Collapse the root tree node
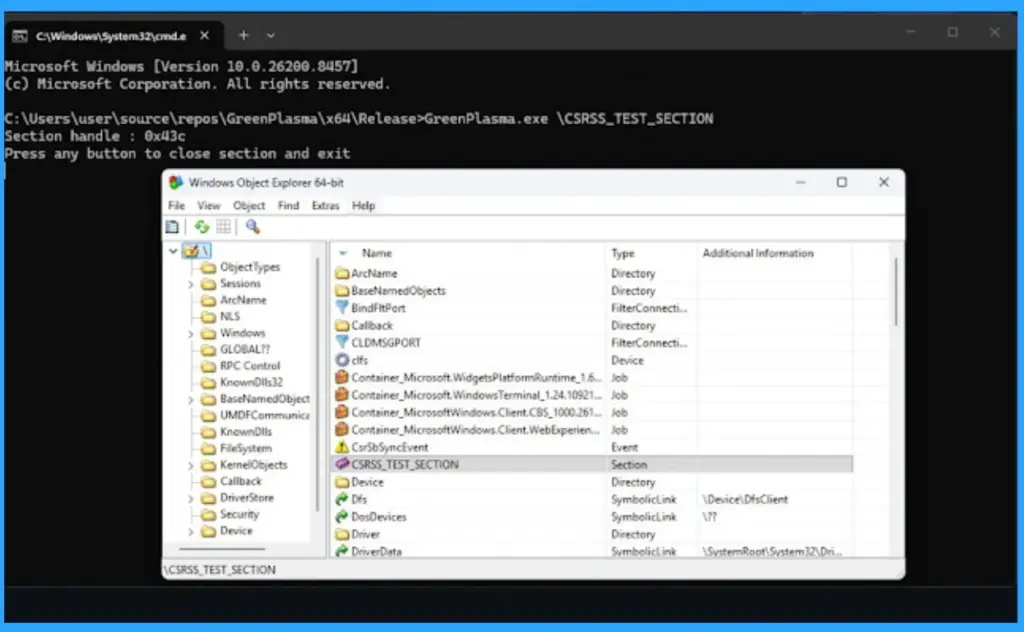The width and height of the screenshot is (1024, 632). 173,251
